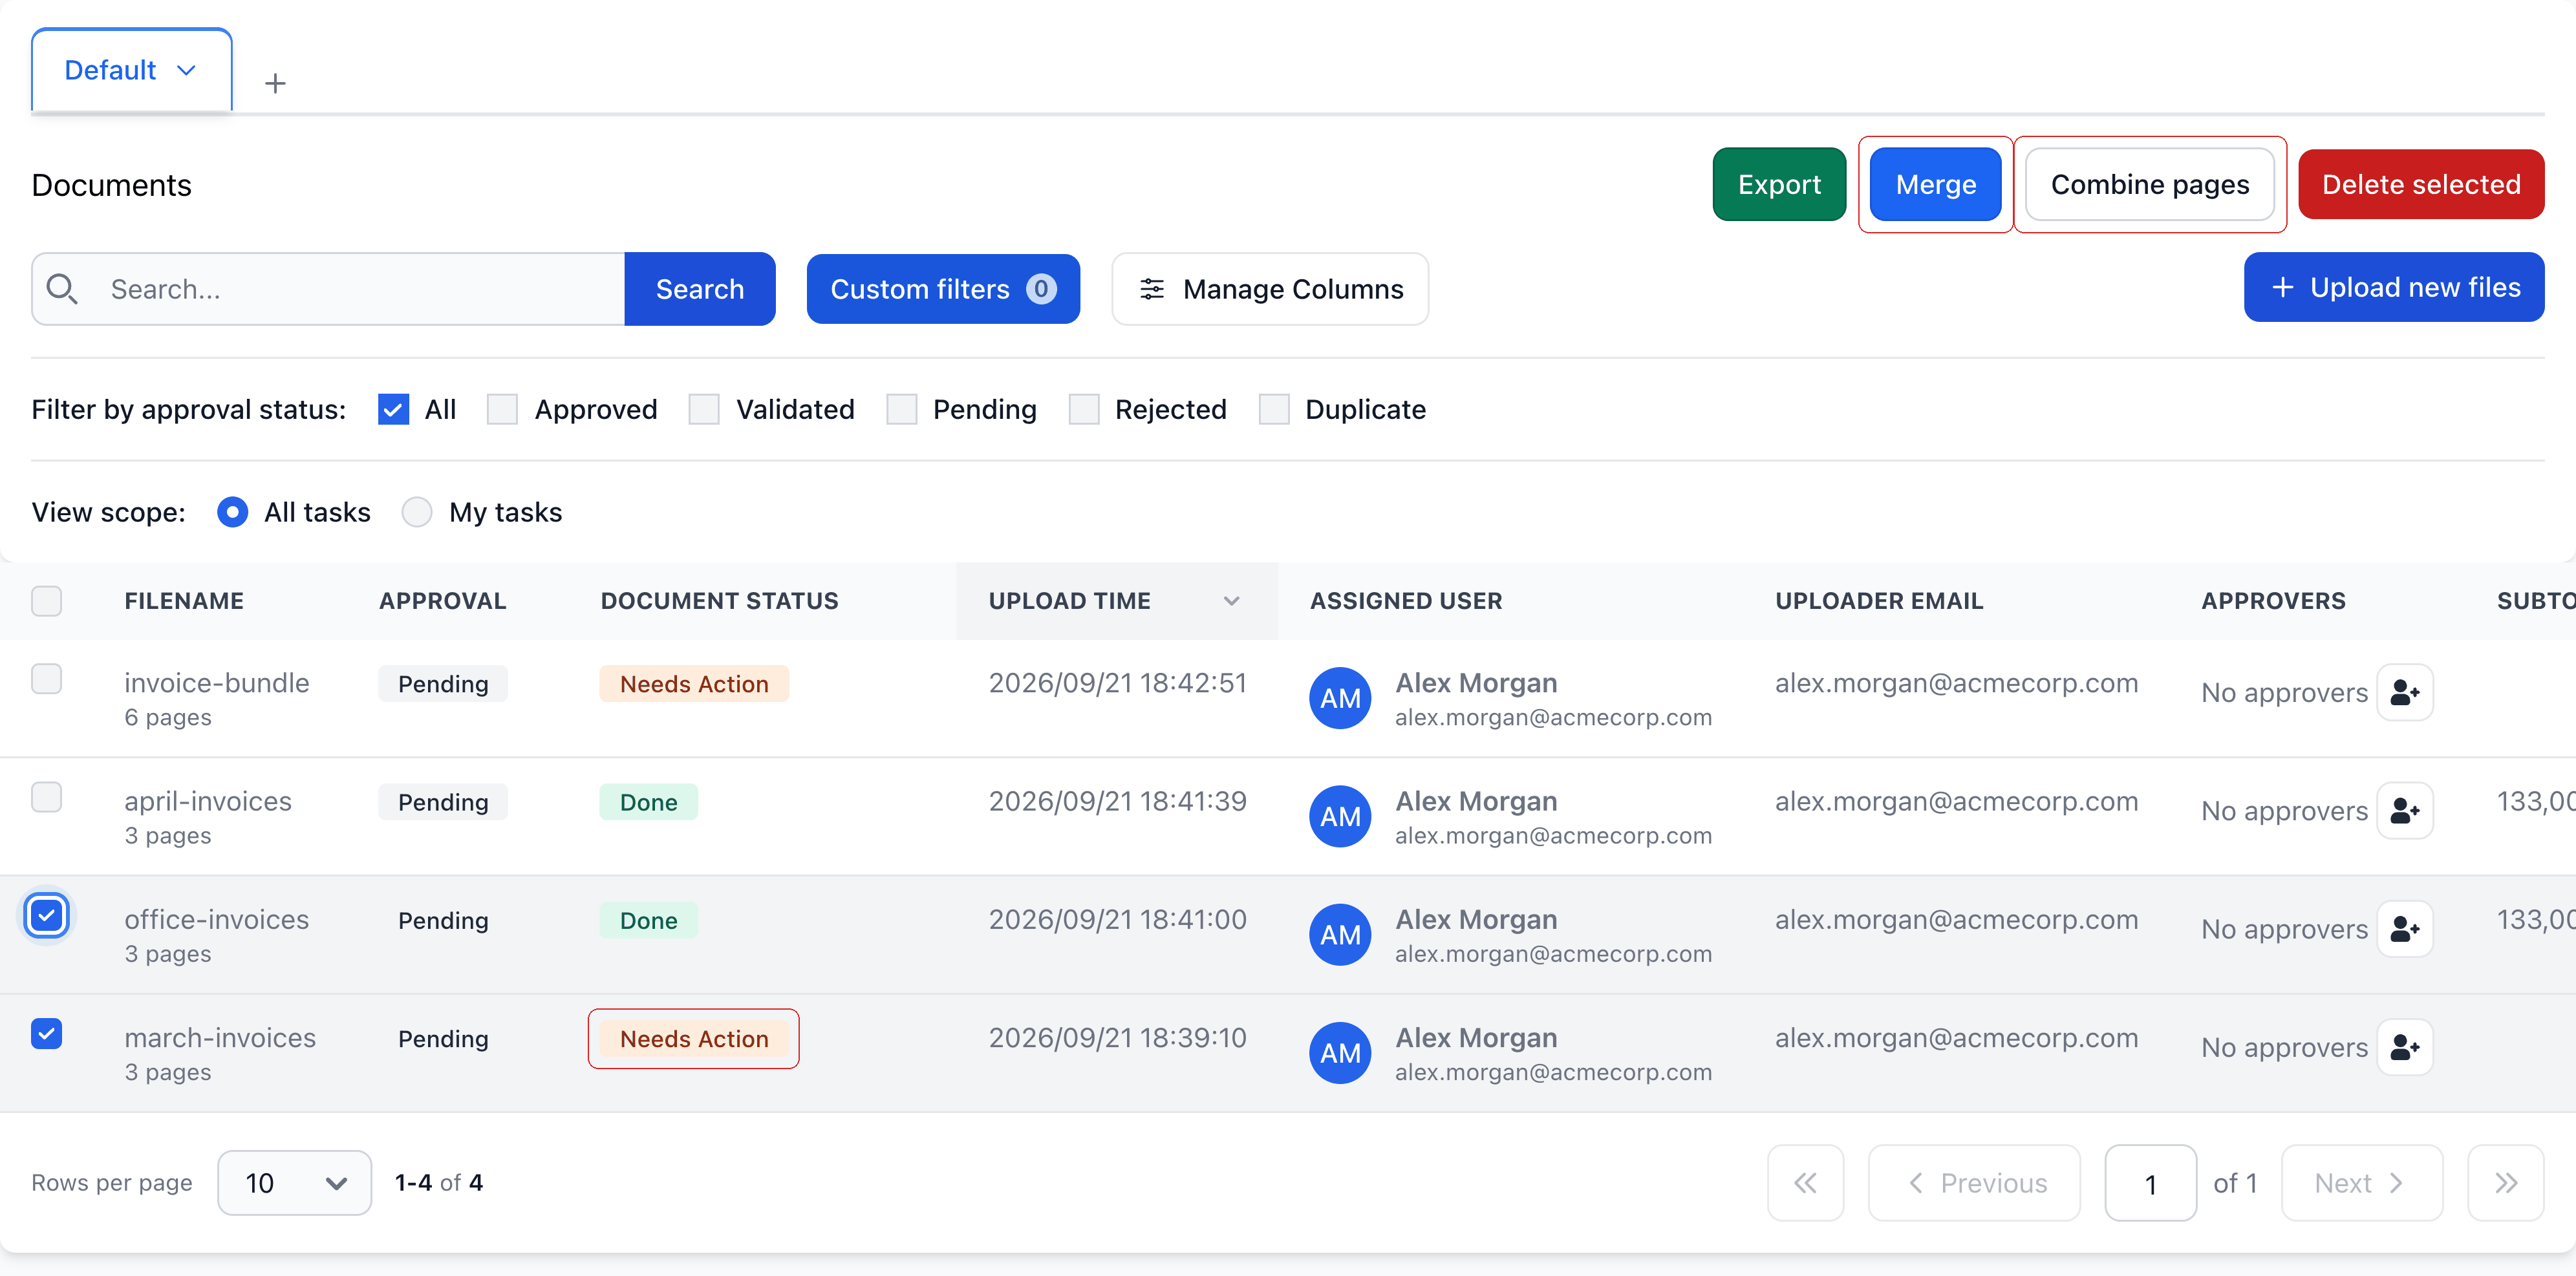Go to first page with double-left arrows
The image size is (2576, 1276).
pos(1805,1183)
